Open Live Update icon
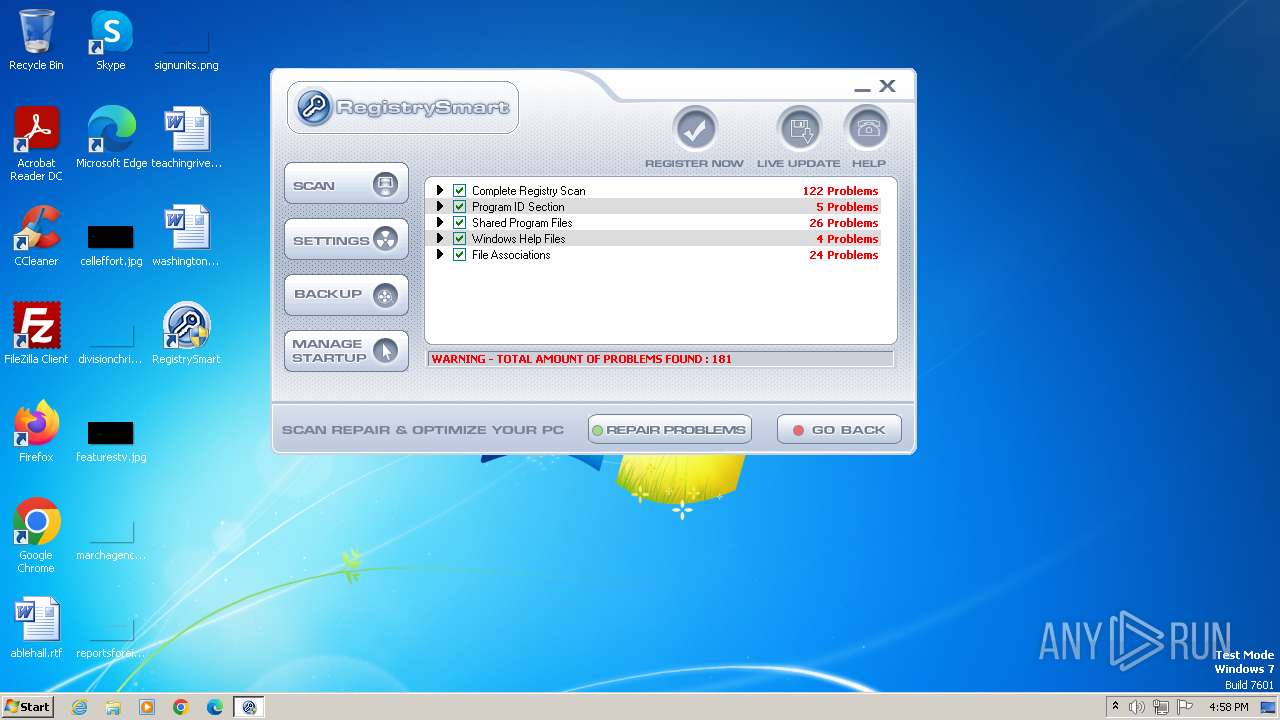1280x720 pixels. click(799, 129)
